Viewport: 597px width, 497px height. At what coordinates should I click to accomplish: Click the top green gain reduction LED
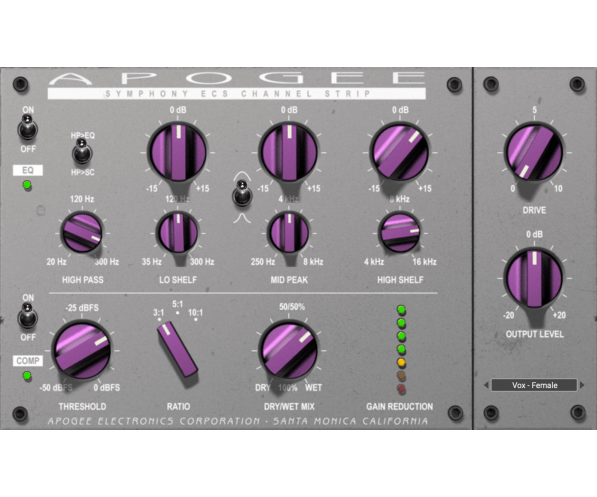click(x=401, y=310)
